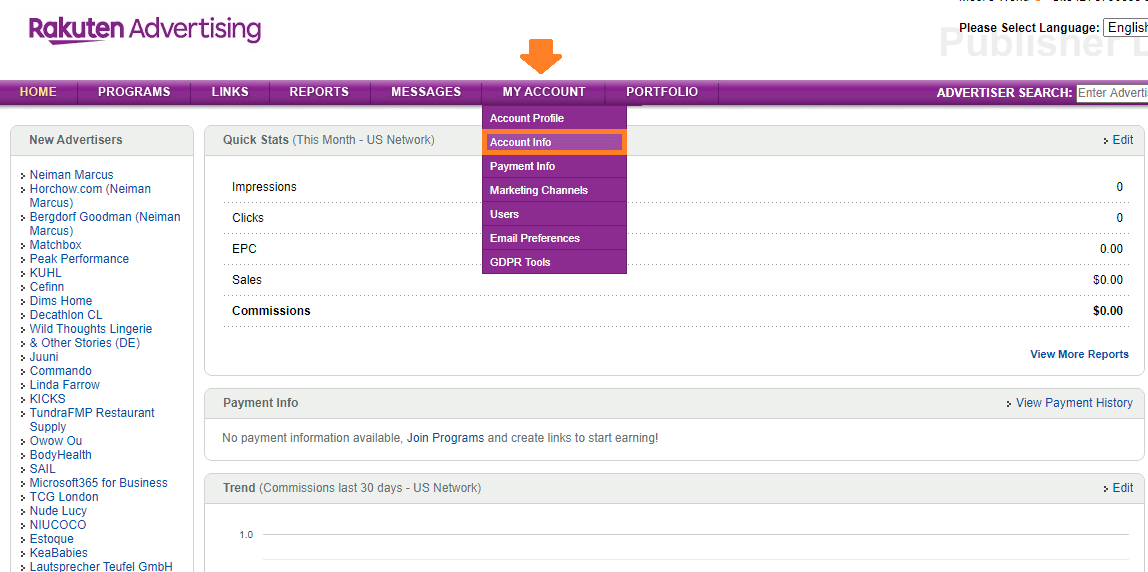Open Neiman Marcus advertiser link
This screenshot has width=1148, height=572.
[72, 175]
